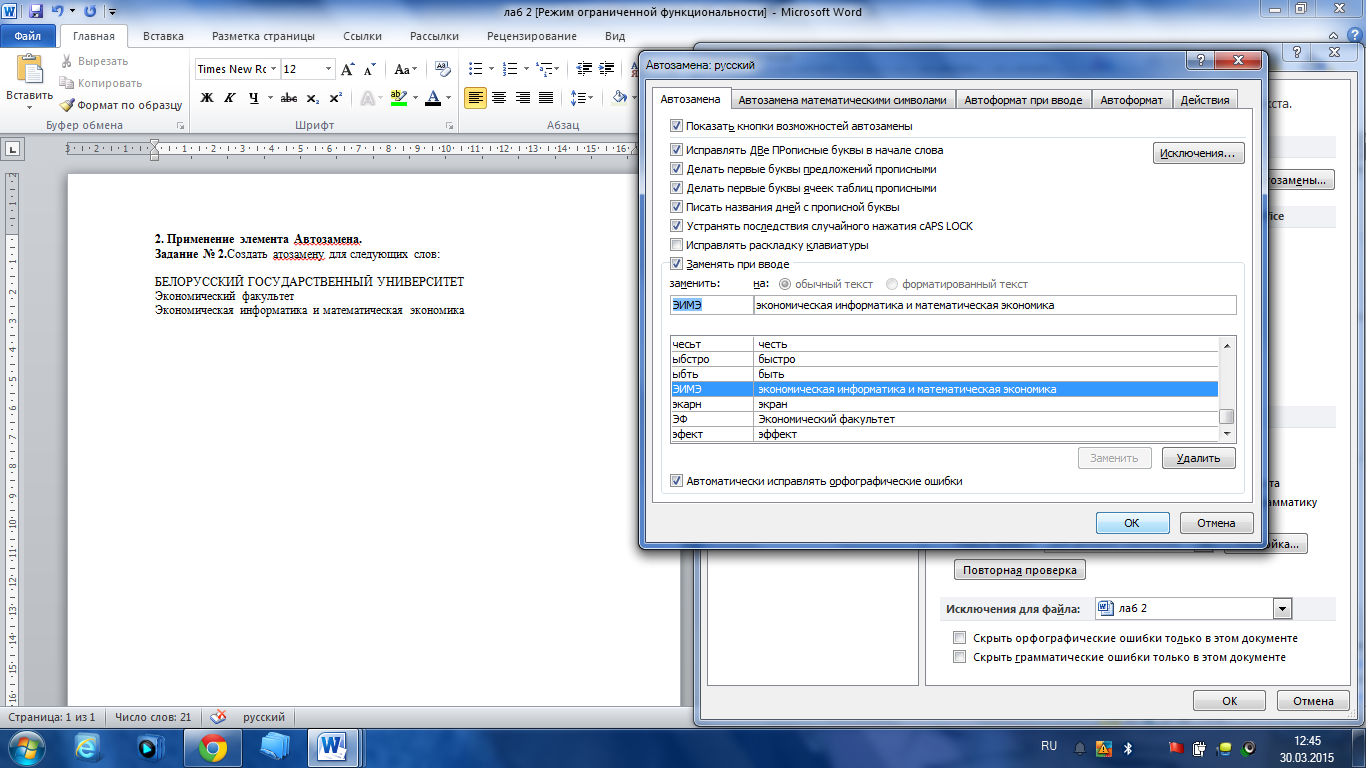Click the Redo icon in quick access toolbar
The image size is (1366, 768).
[90, 12]
